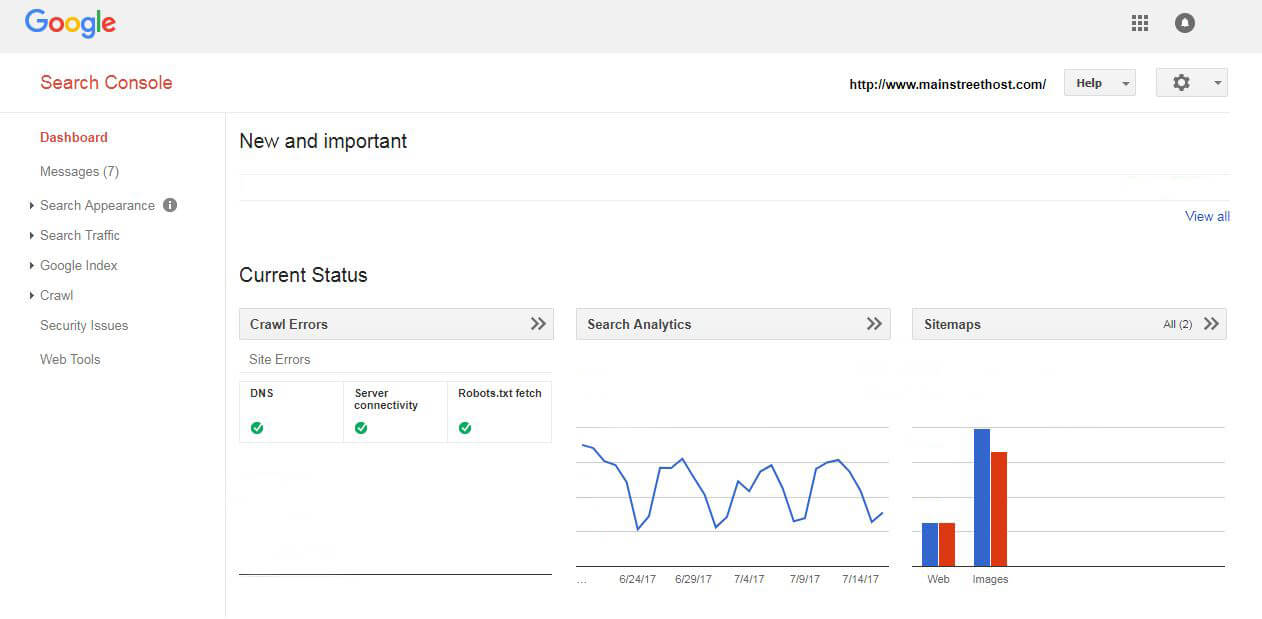Click the 7/14/17 axis date label
This screenshot has width=1262, height=619.
tap(860, 579)
